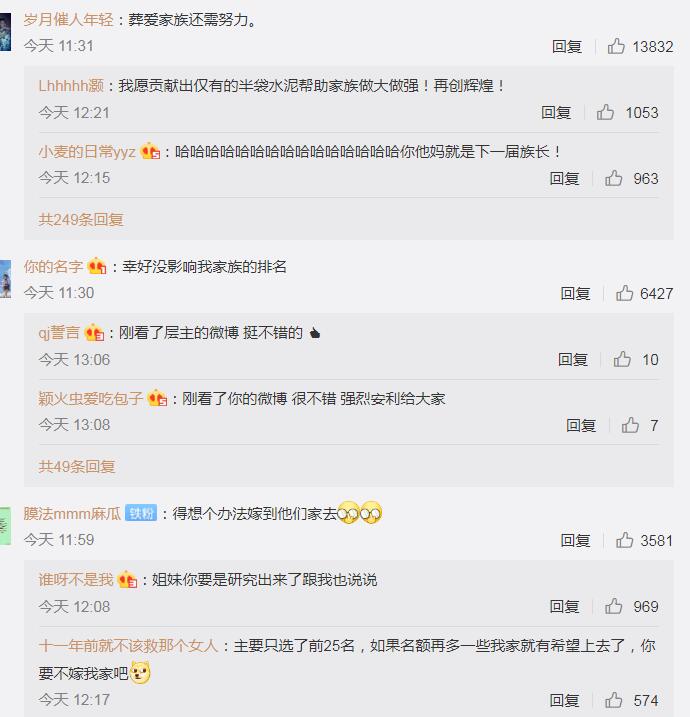Click thumbs-up on the reply with 7 likes
Viewport: 690px width, 717px height.
click(630, 425)
